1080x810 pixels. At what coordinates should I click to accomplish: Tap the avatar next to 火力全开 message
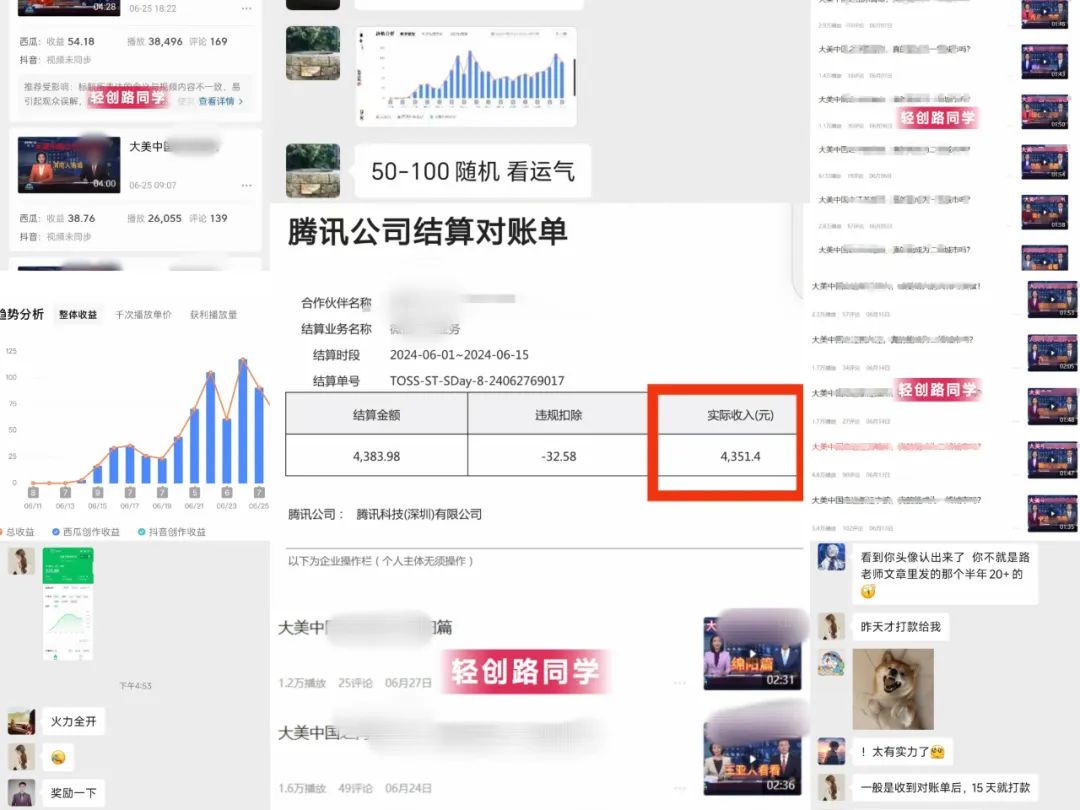point(21,721)
